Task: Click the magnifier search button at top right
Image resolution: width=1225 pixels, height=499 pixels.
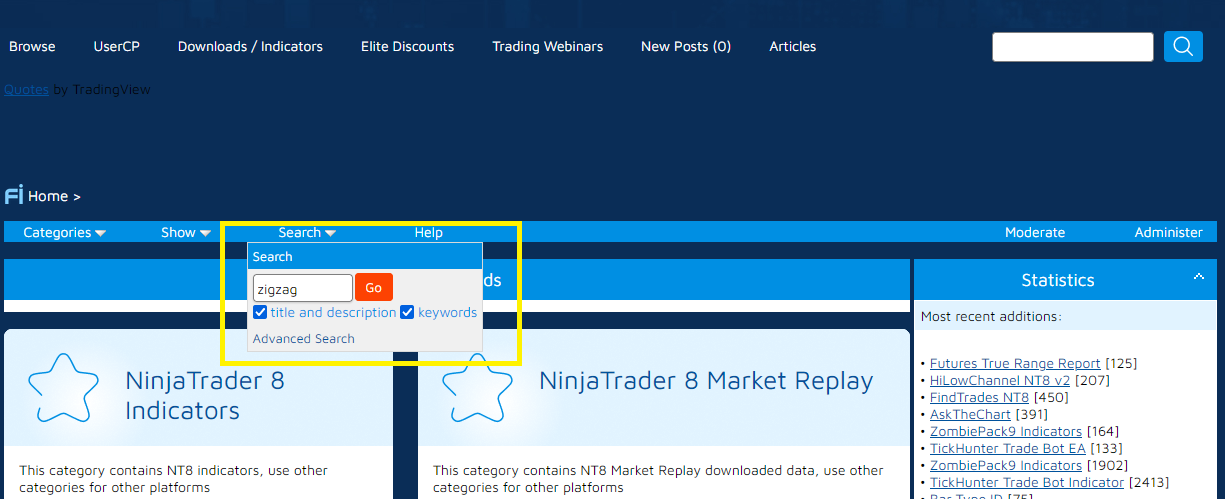Action: pyautogui.click(x=1183, y=47)
